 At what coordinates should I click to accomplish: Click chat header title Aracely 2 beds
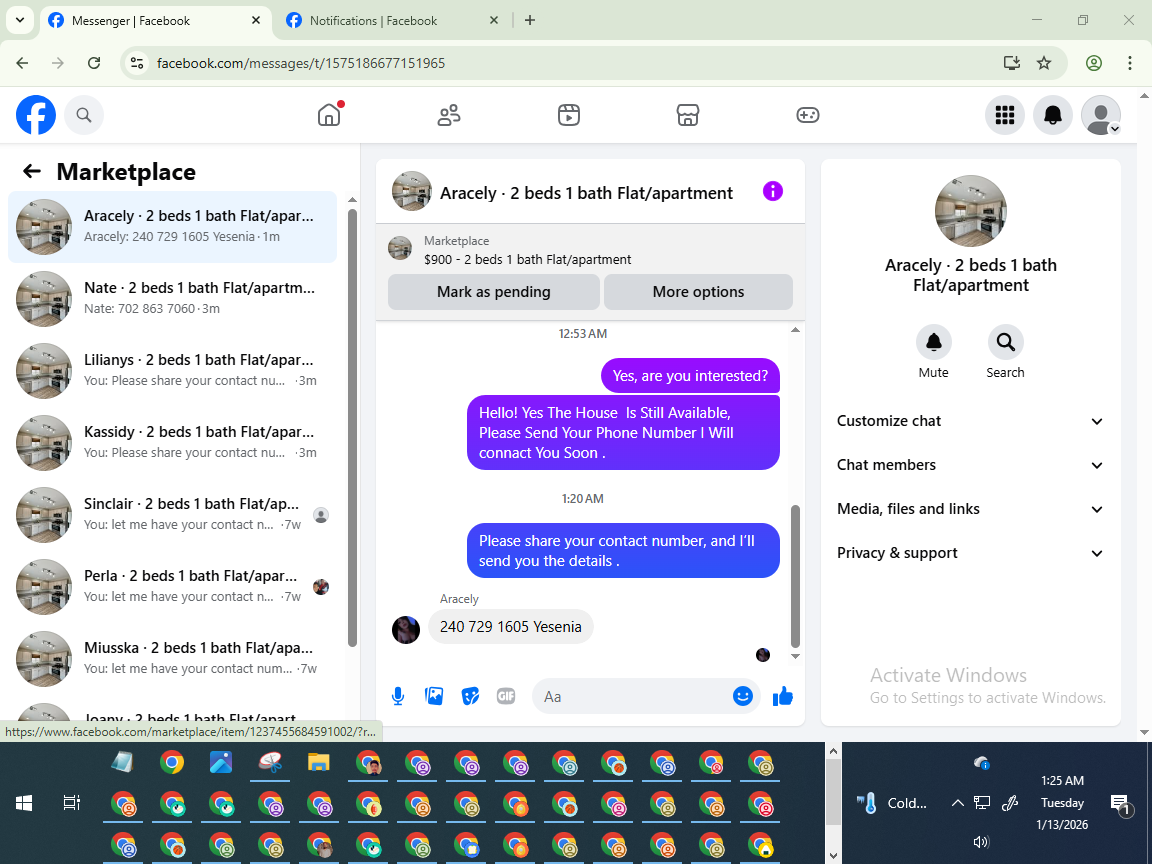586,192
